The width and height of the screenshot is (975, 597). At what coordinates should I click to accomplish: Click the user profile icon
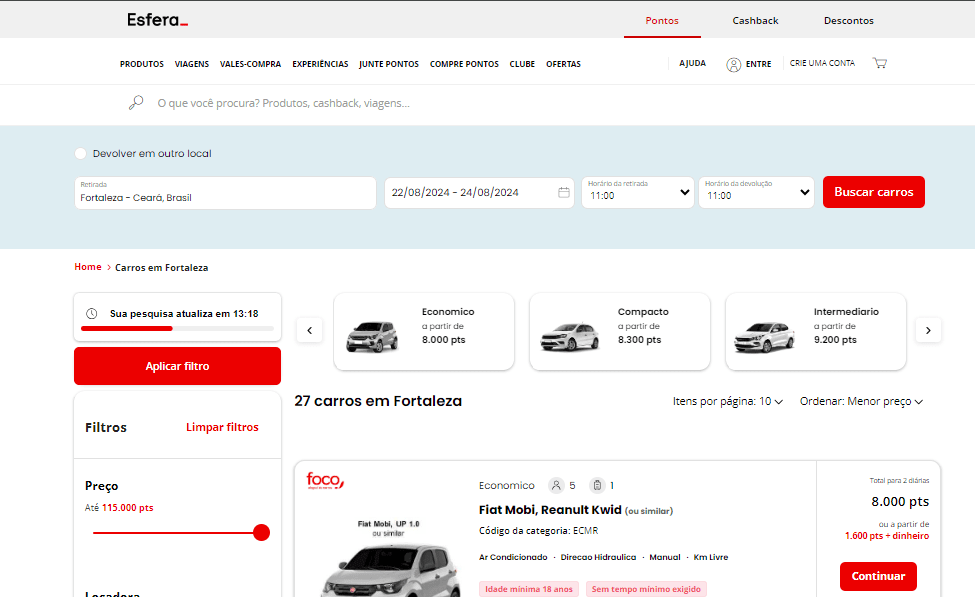734,64
